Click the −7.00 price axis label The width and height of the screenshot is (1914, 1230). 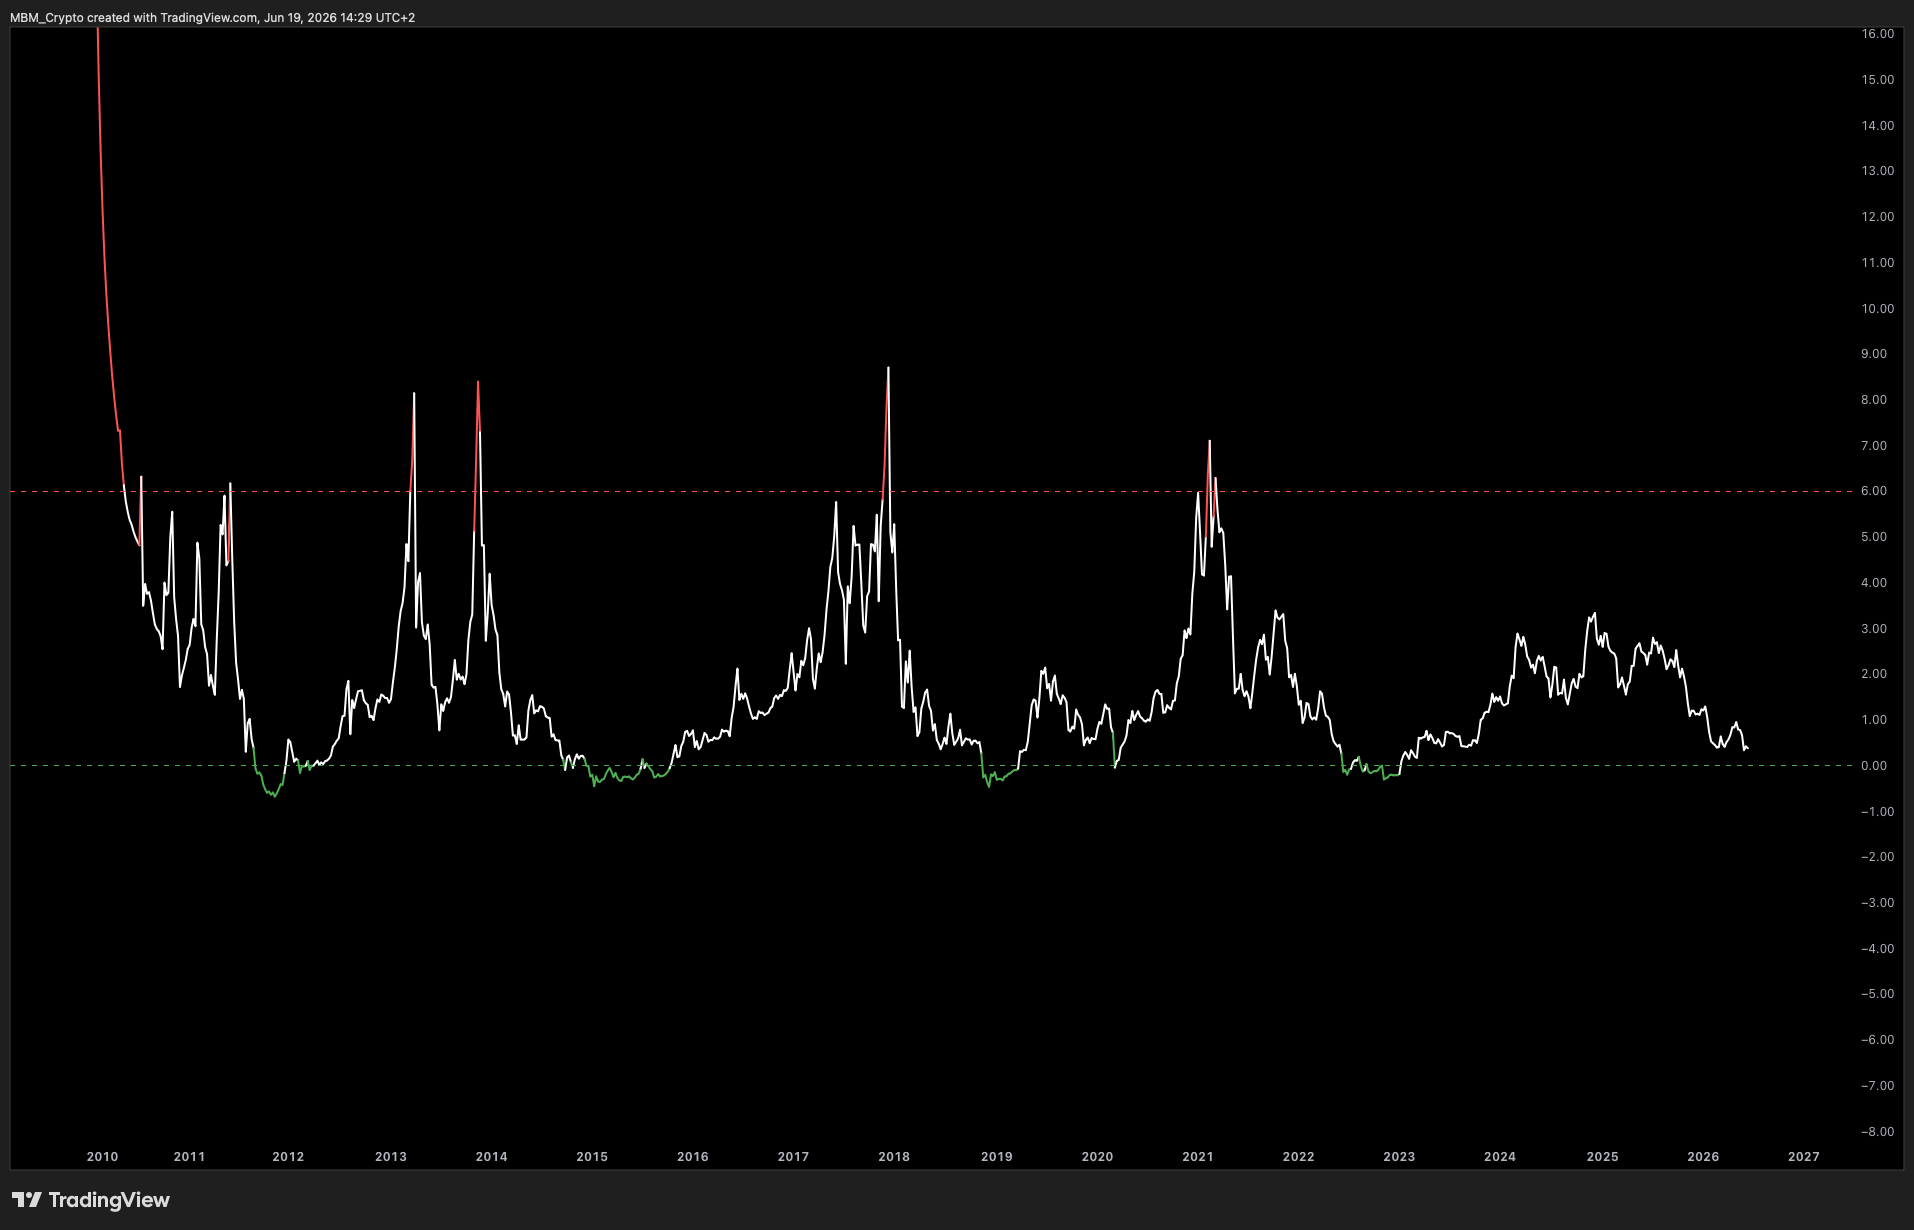pyautogui.click(x=1877, y=1086)
